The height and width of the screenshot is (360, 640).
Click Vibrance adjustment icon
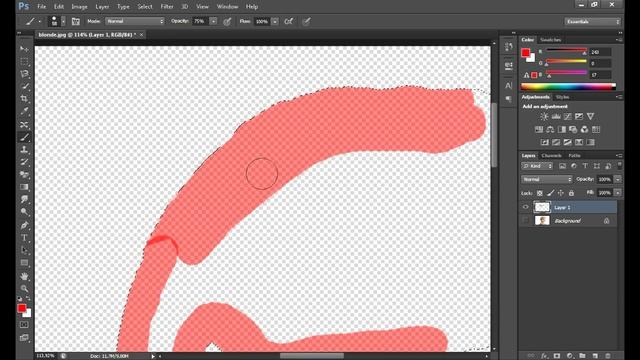point(590,116)
